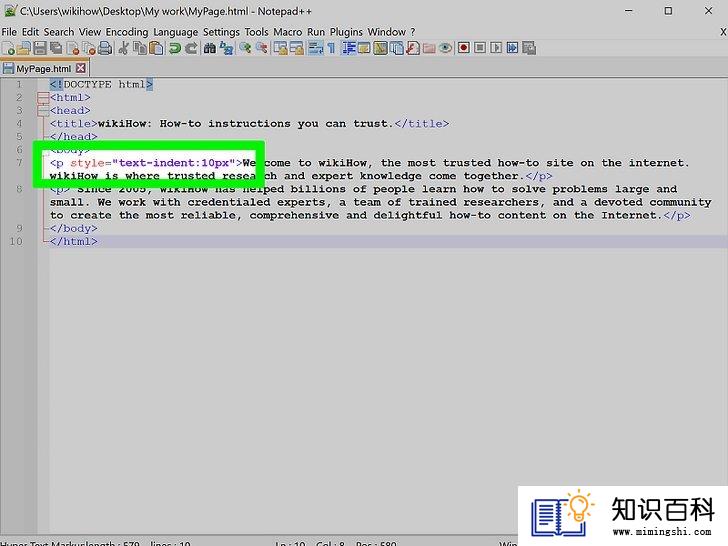This screenshot has height=546, width=728.
Task: Save the file with the floppy disk icon
Action: coord(40,48)
